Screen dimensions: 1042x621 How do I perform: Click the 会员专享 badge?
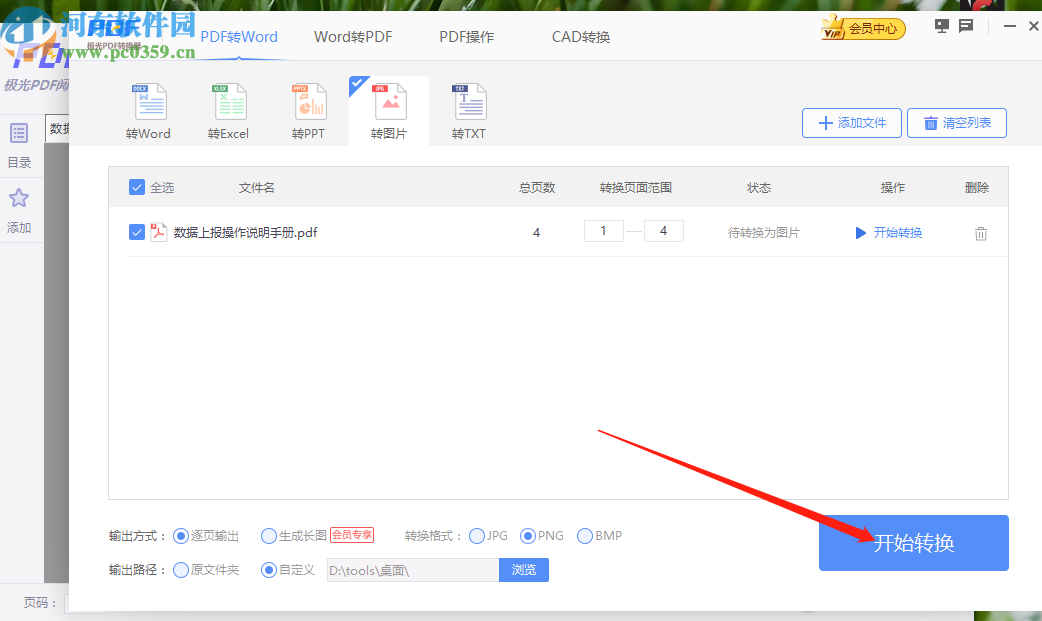(x=352, y=535)
